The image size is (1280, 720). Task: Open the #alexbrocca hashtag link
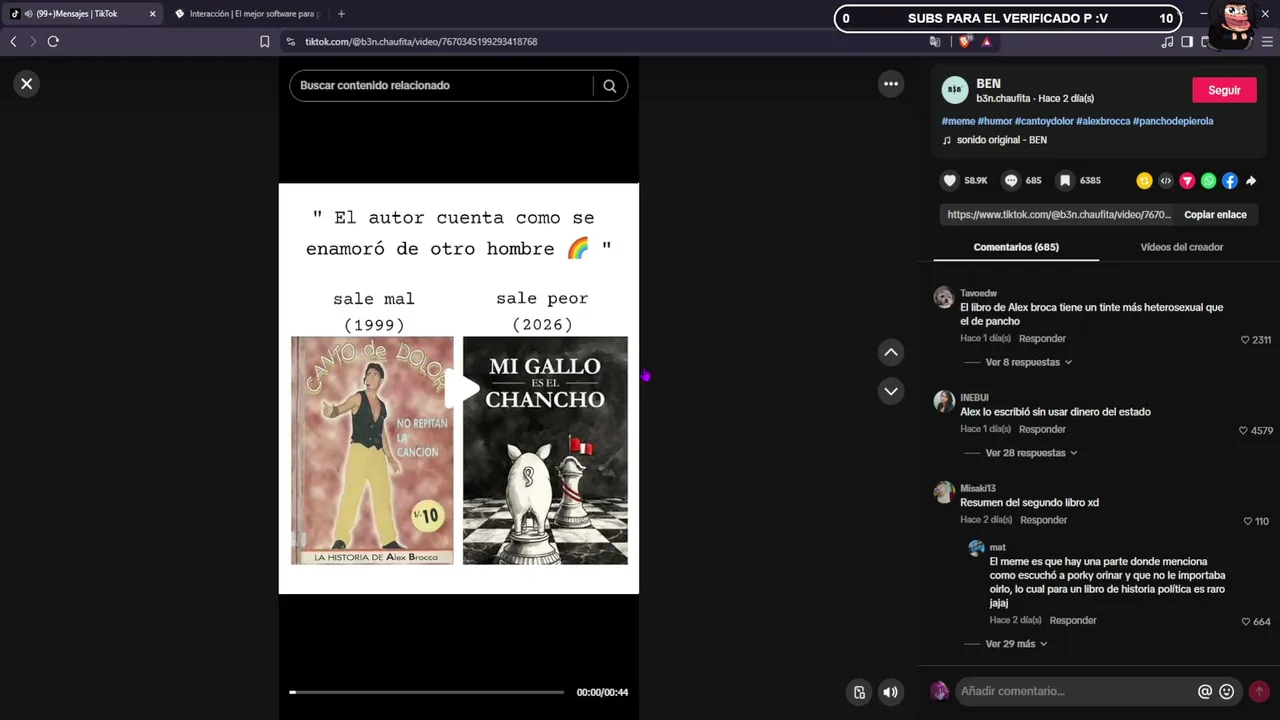(x=1103, y=121)
